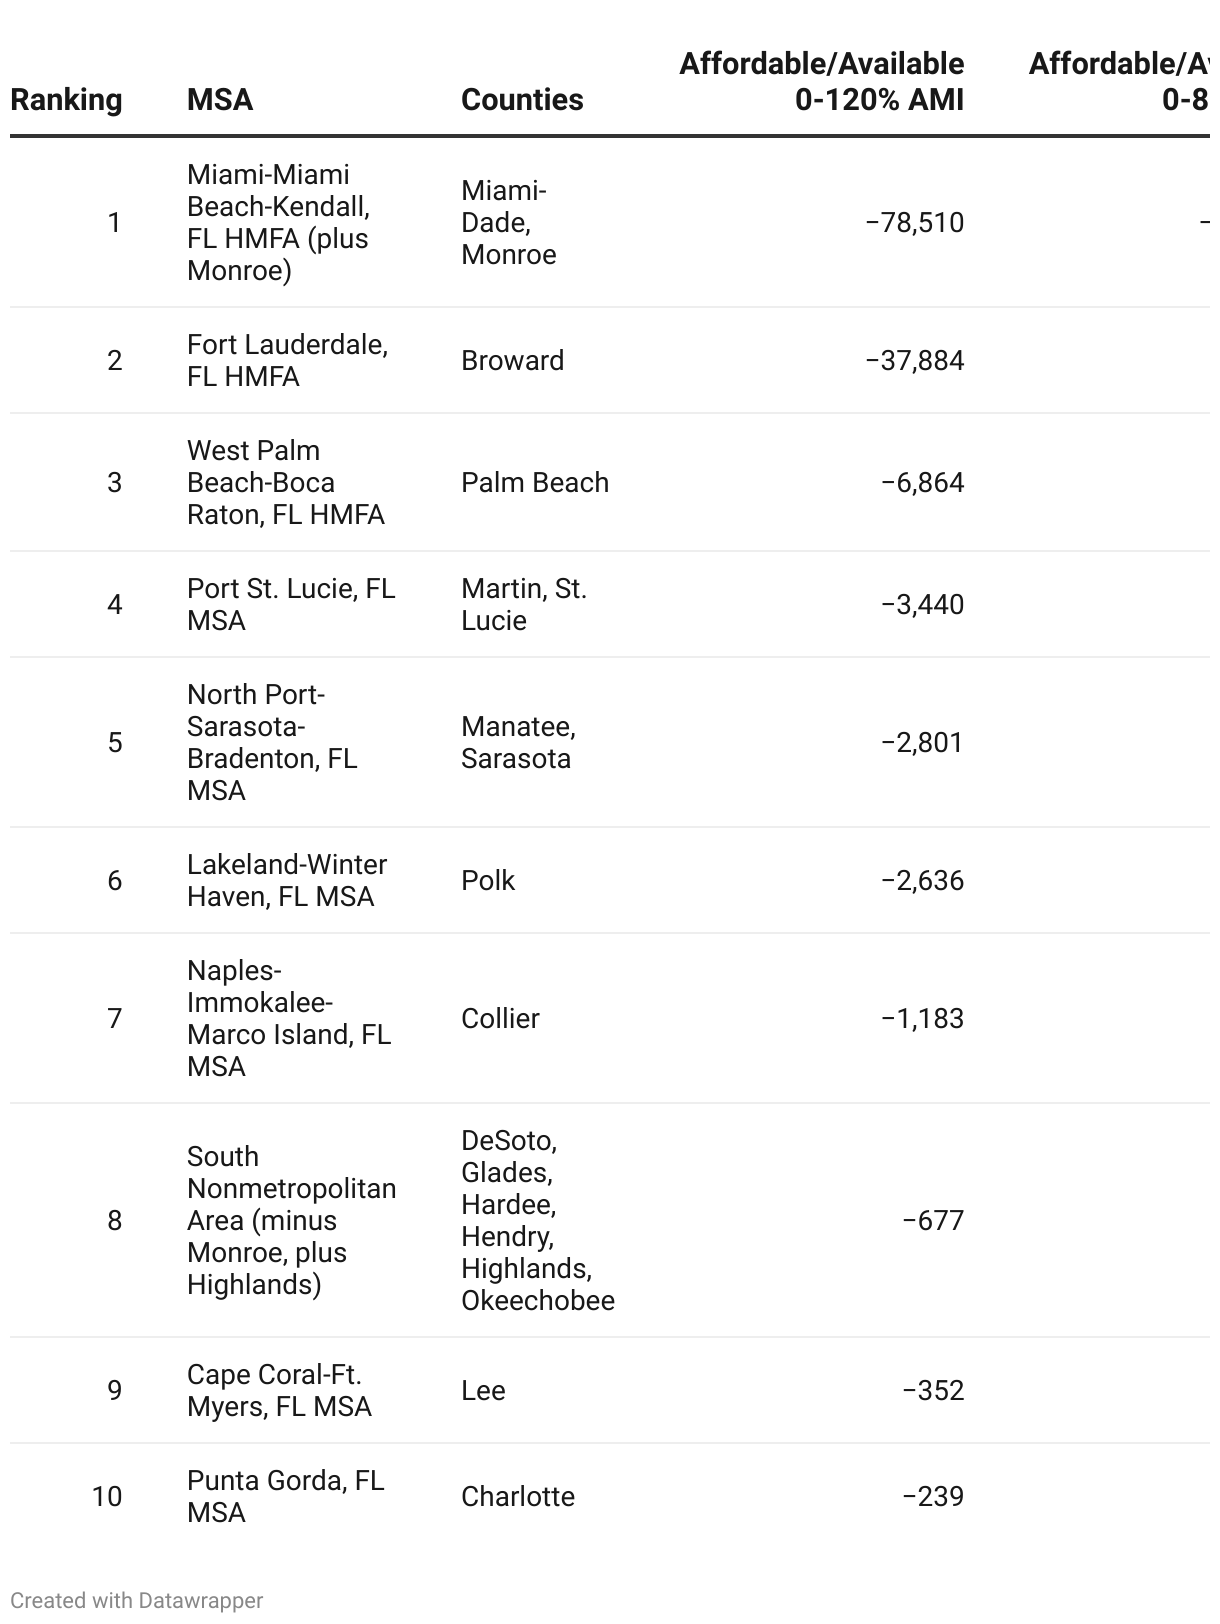The image size is (1220, 1624).
Task: Open the Created with Datawrapper link
Action: coord(136,1600)
